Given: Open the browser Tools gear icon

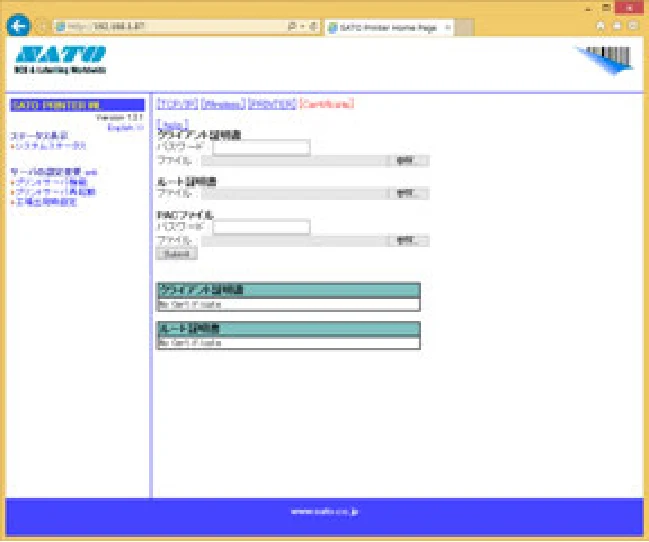Looking at the screenshot, I should click(633, 26).
